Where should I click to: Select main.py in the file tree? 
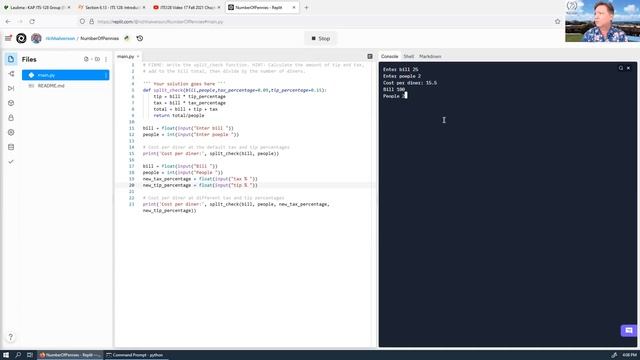coord(65,75)
